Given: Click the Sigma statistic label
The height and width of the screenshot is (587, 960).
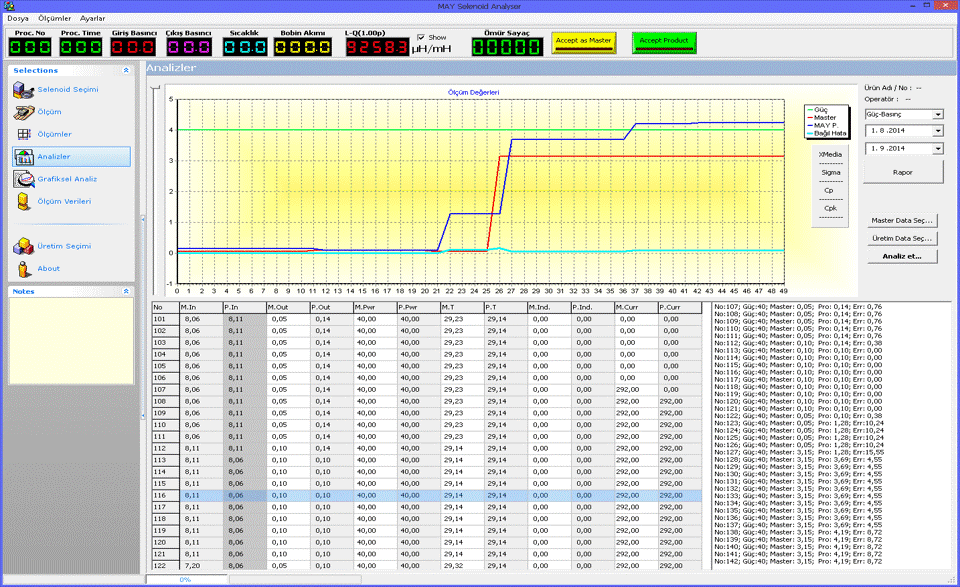Looking at the screenshot, I should tap(830, 173).
